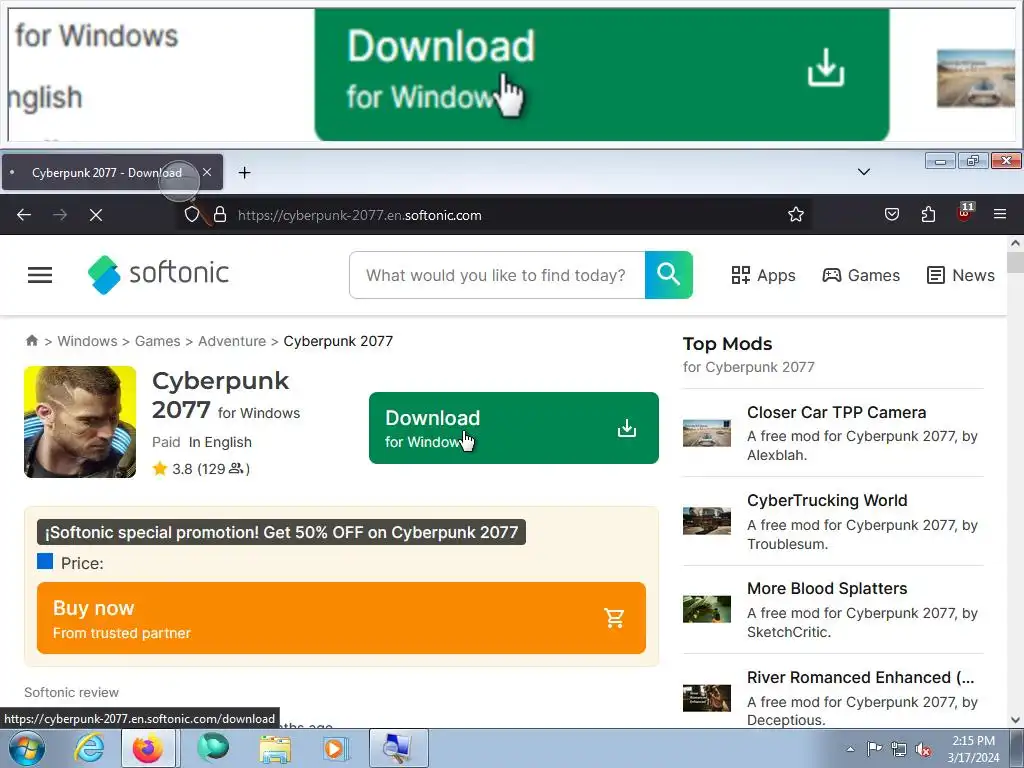Screen dimensions: 1024x768
Task: Go back using the browser back arrow
Action: 24,215
